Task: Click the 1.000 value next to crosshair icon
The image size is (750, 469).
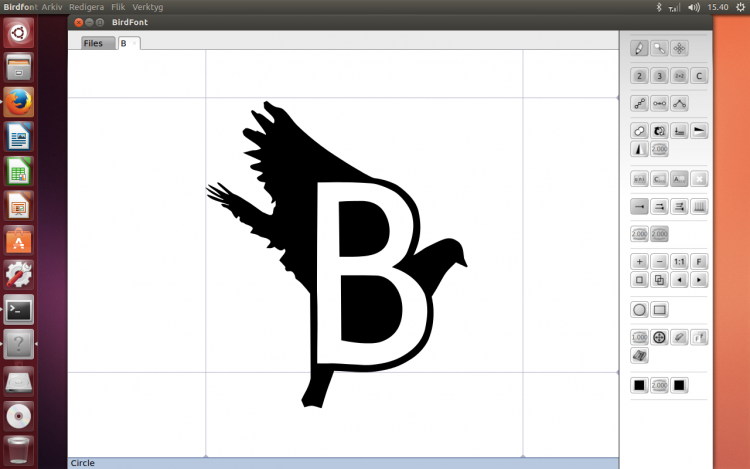Action: click(639, 338)
